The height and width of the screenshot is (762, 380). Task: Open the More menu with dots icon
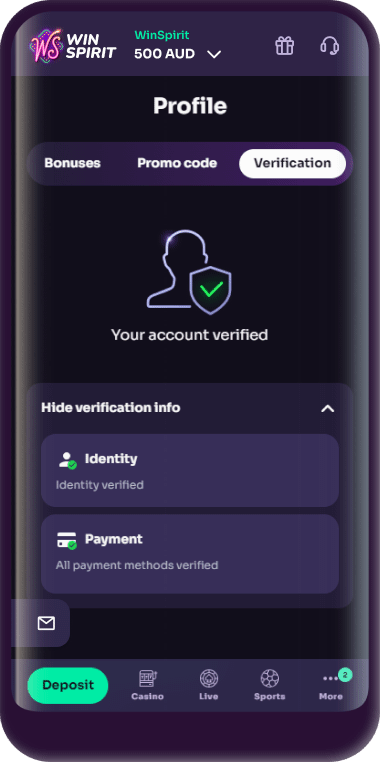pyautogui.click(x=331, y=678)
